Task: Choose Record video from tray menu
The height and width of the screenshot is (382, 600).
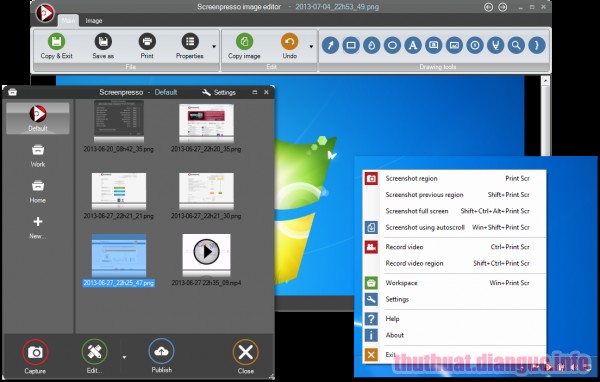Action: pos(454,247)
